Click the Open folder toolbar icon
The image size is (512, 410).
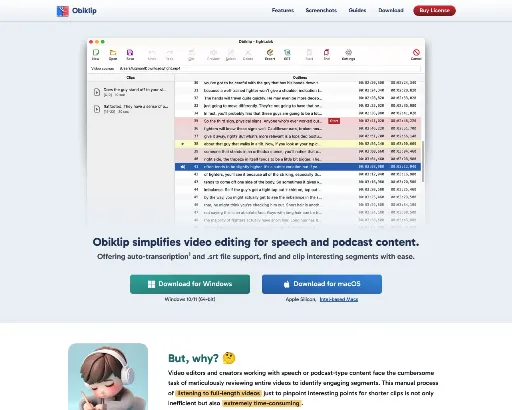point(113,52)
